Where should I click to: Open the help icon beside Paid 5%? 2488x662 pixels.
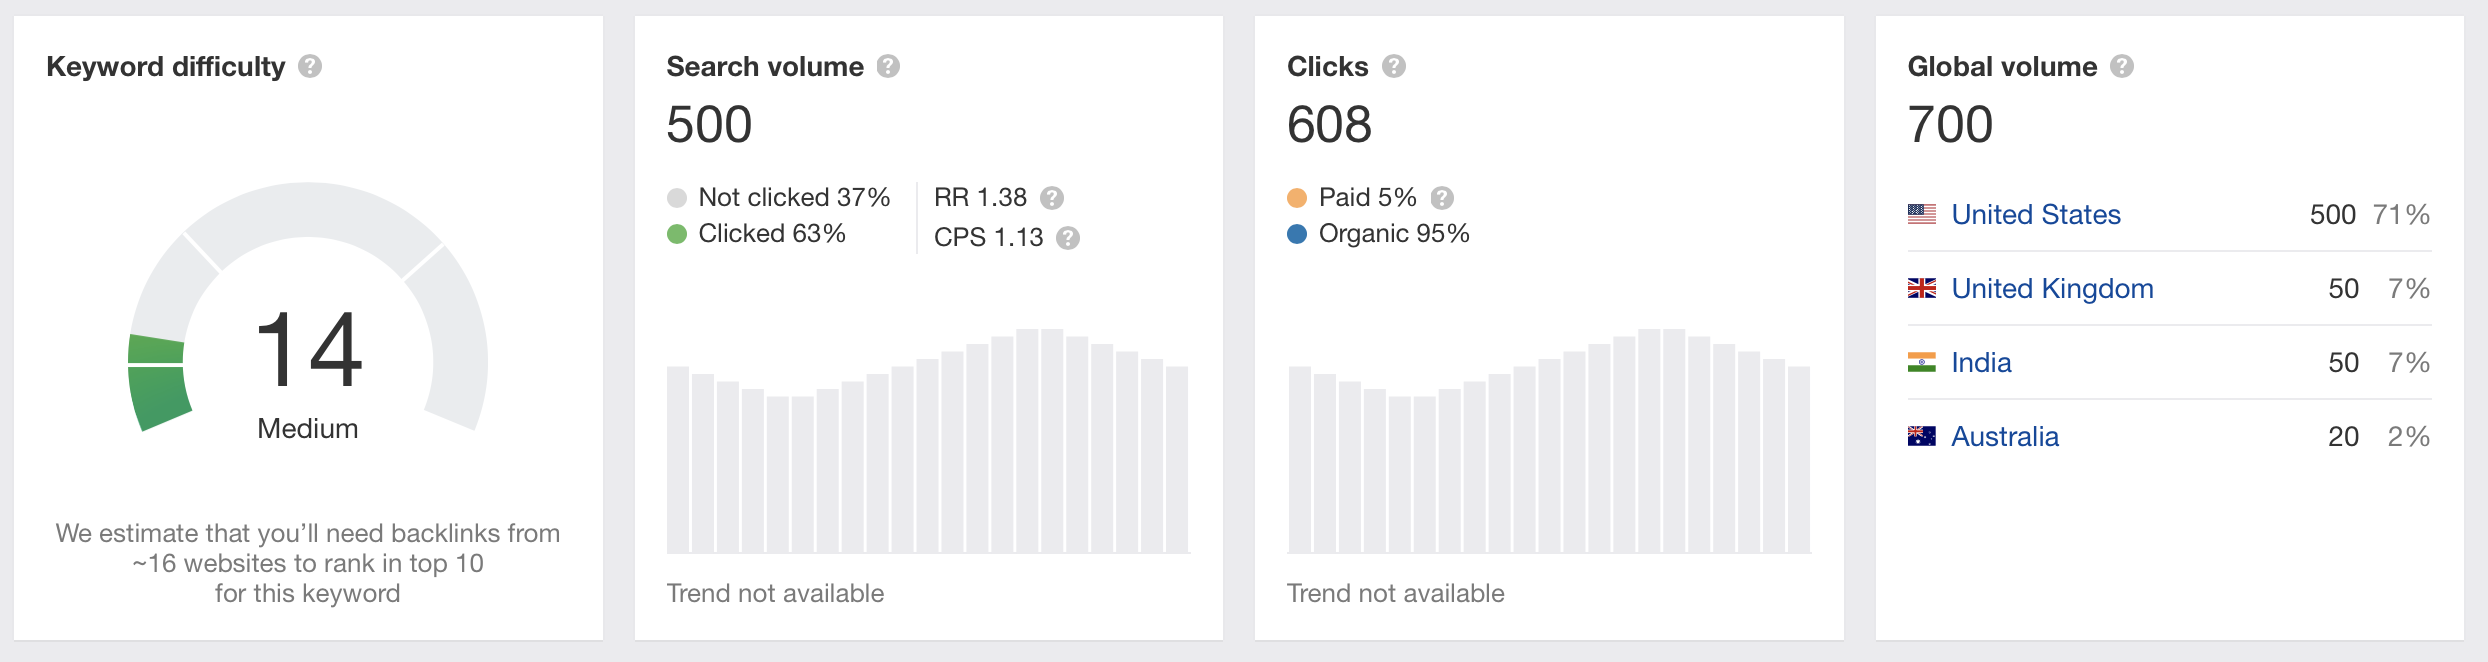(x=1442, y=198)
